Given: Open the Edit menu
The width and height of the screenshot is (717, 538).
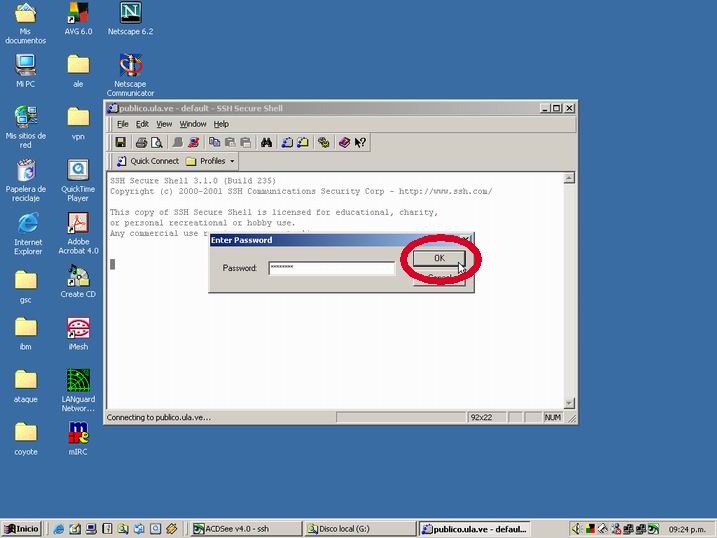Looking at the screenshot, I should point(142,124).
